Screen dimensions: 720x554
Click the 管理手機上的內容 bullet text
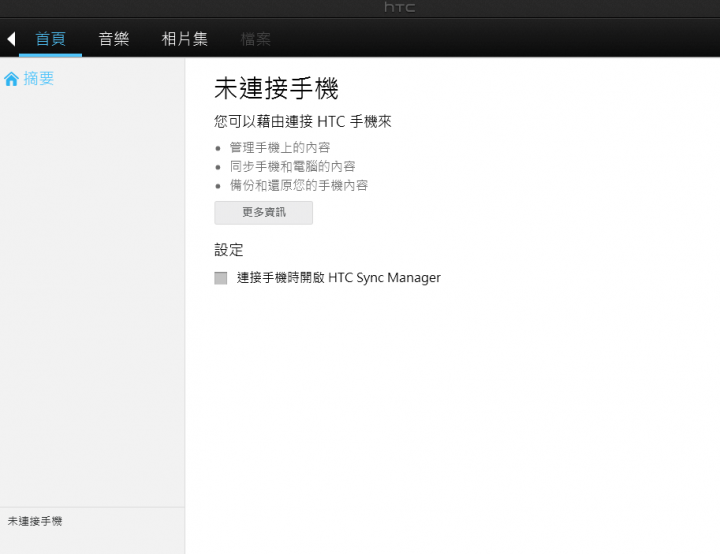click(280, 147)
